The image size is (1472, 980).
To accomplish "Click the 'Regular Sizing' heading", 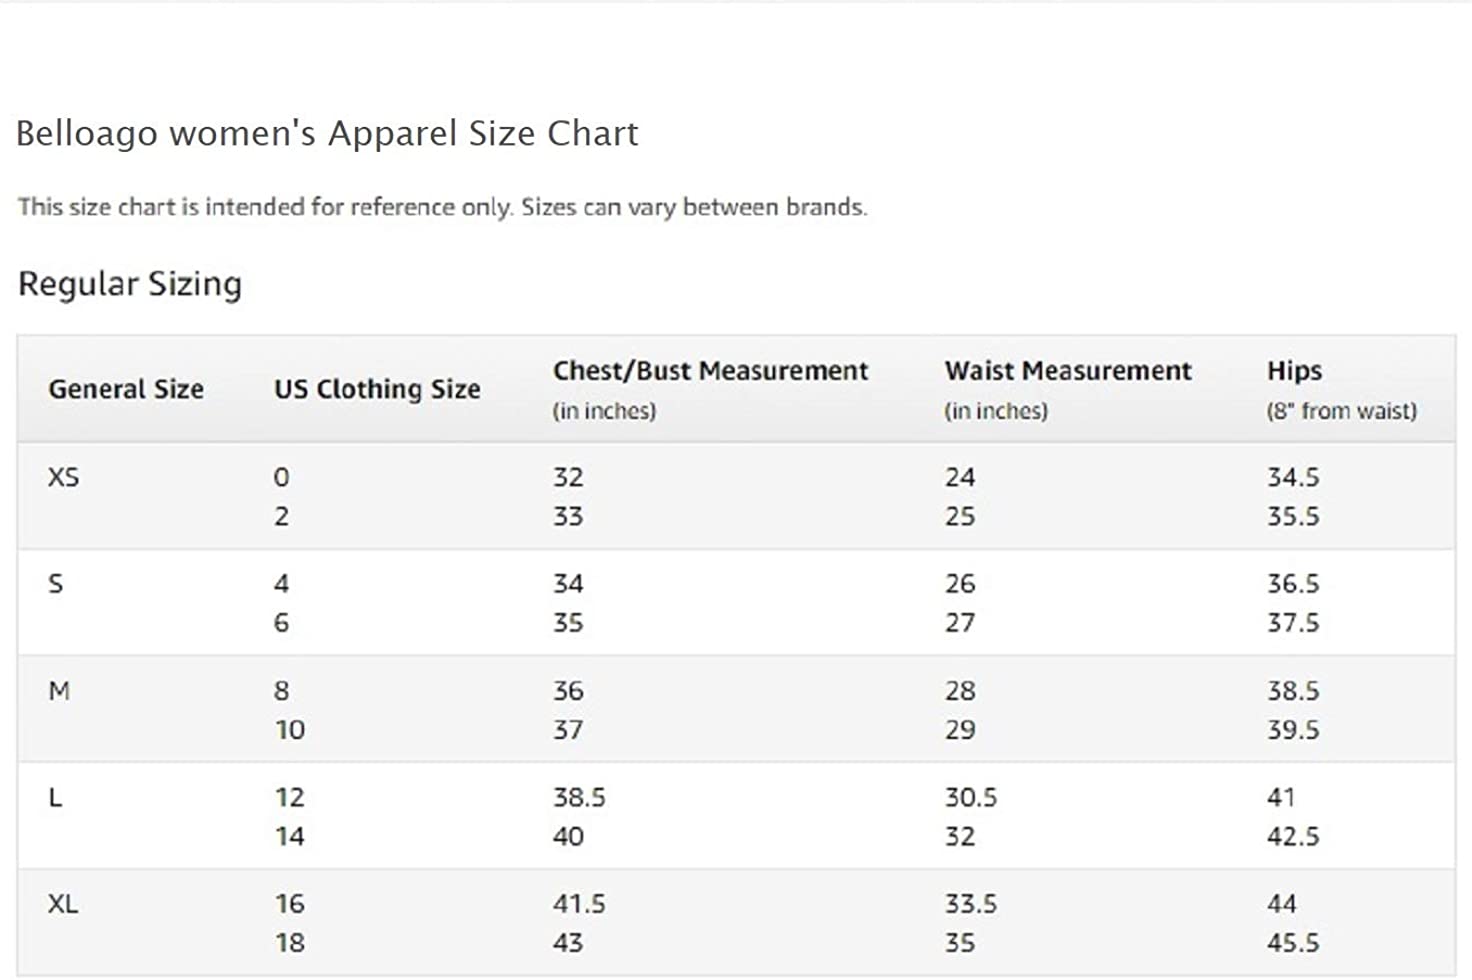I will 130,284.
